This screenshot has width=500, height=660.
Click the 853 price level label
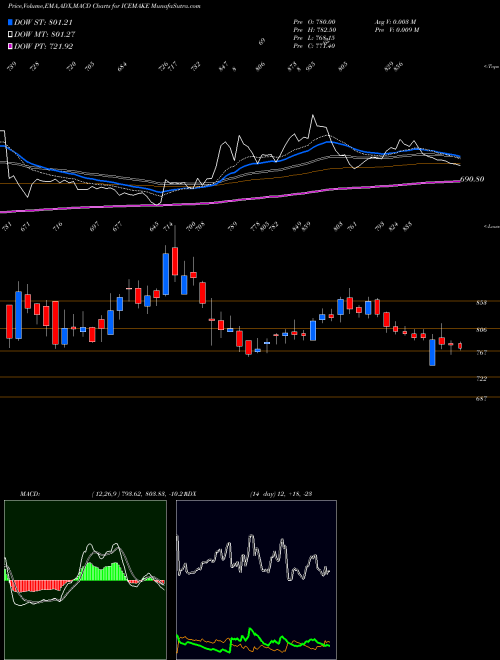tap(482, 303)
